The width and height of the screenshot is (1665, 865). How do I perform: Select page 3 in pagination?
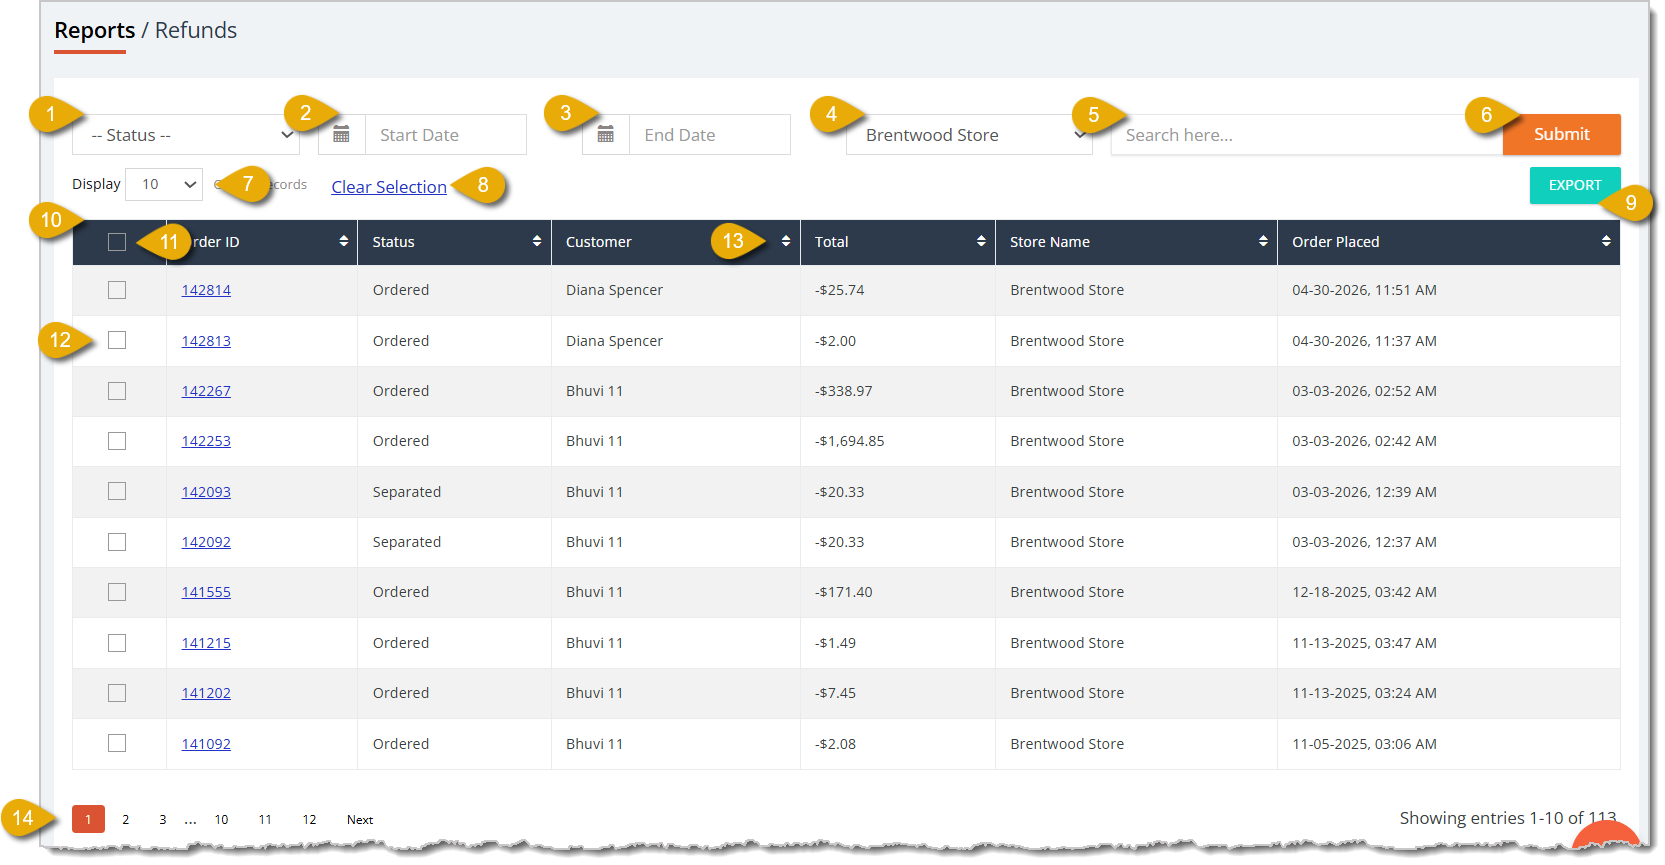click(x=163, y=820)
